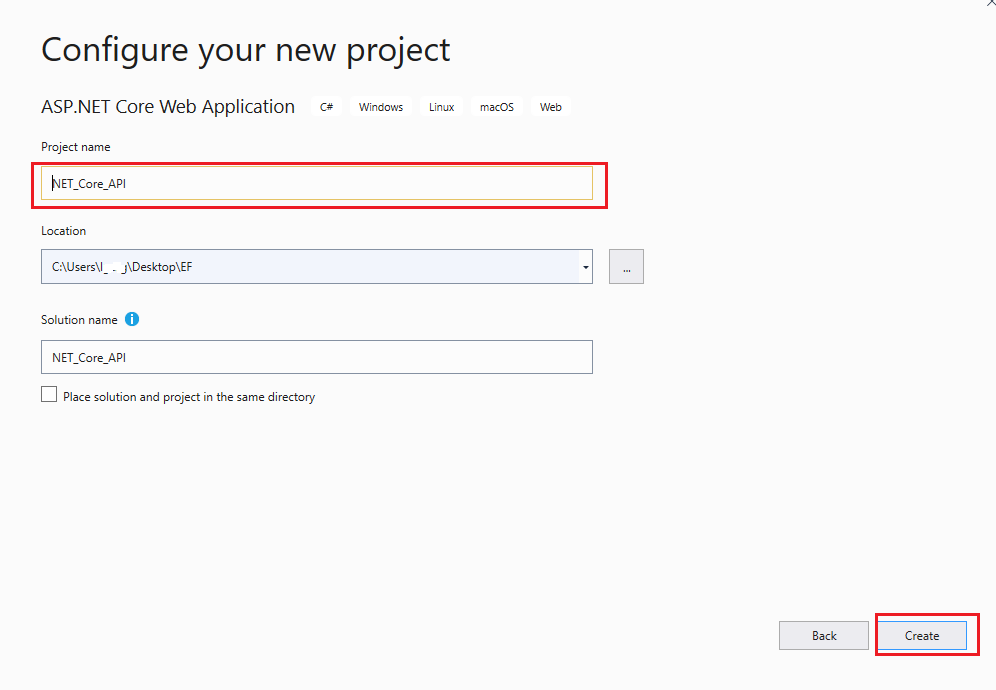Click the macOS platform tag

click(496, 107)
